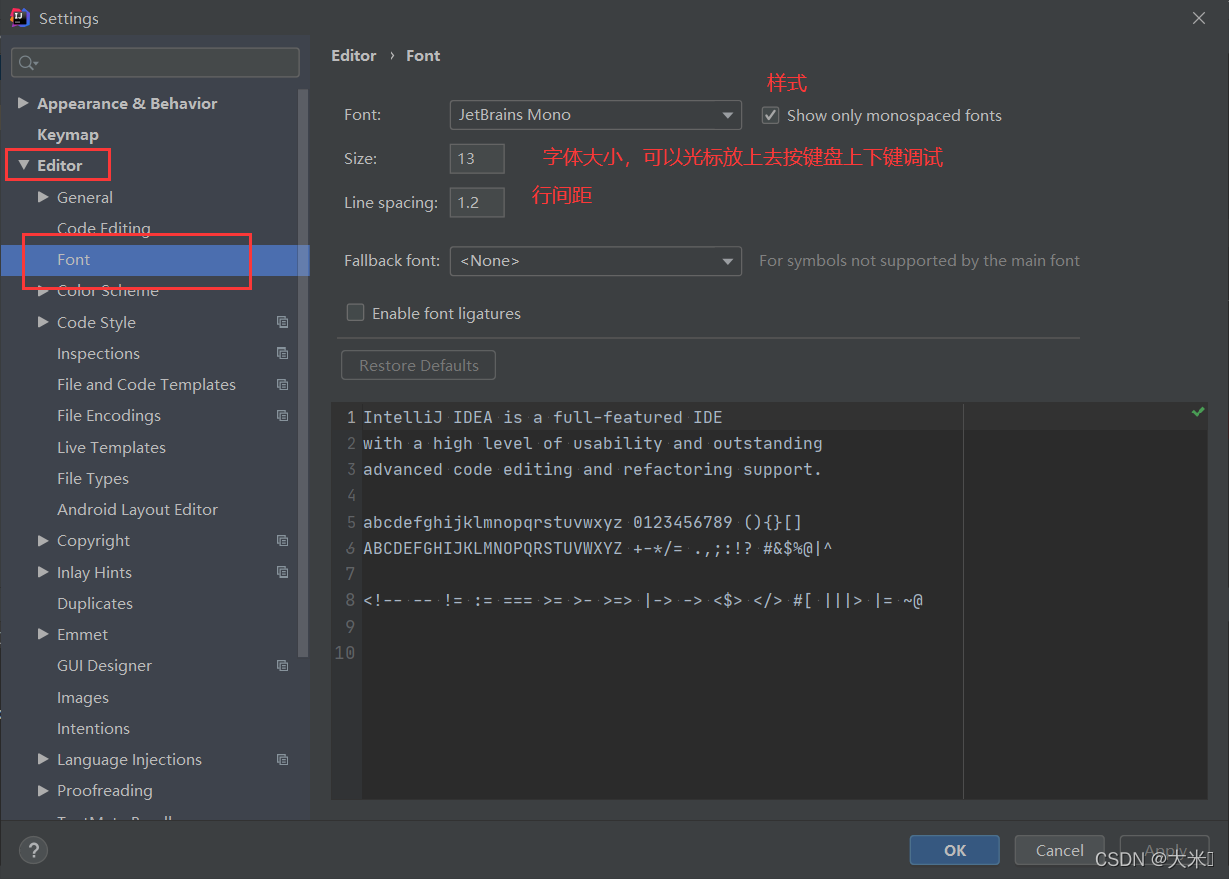Expand the Proofreading node
This screenshot has height=879, width=1229.
(43, 790)
